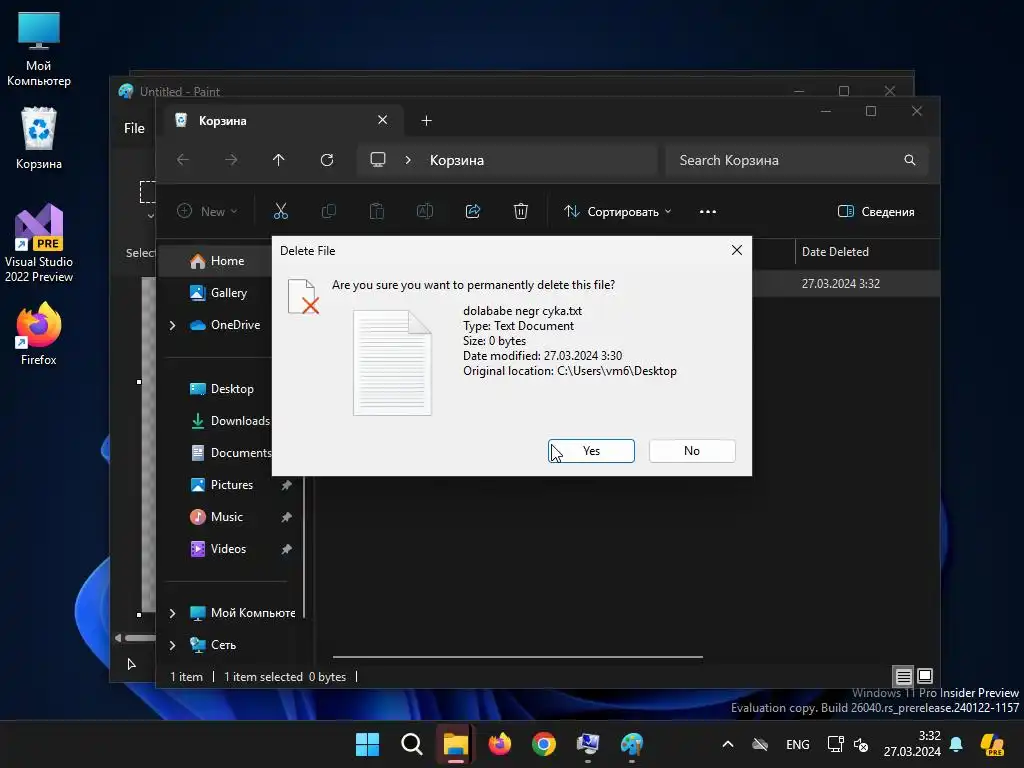Open Мой Компьютер desktop icon

click(x=39, y=50)
